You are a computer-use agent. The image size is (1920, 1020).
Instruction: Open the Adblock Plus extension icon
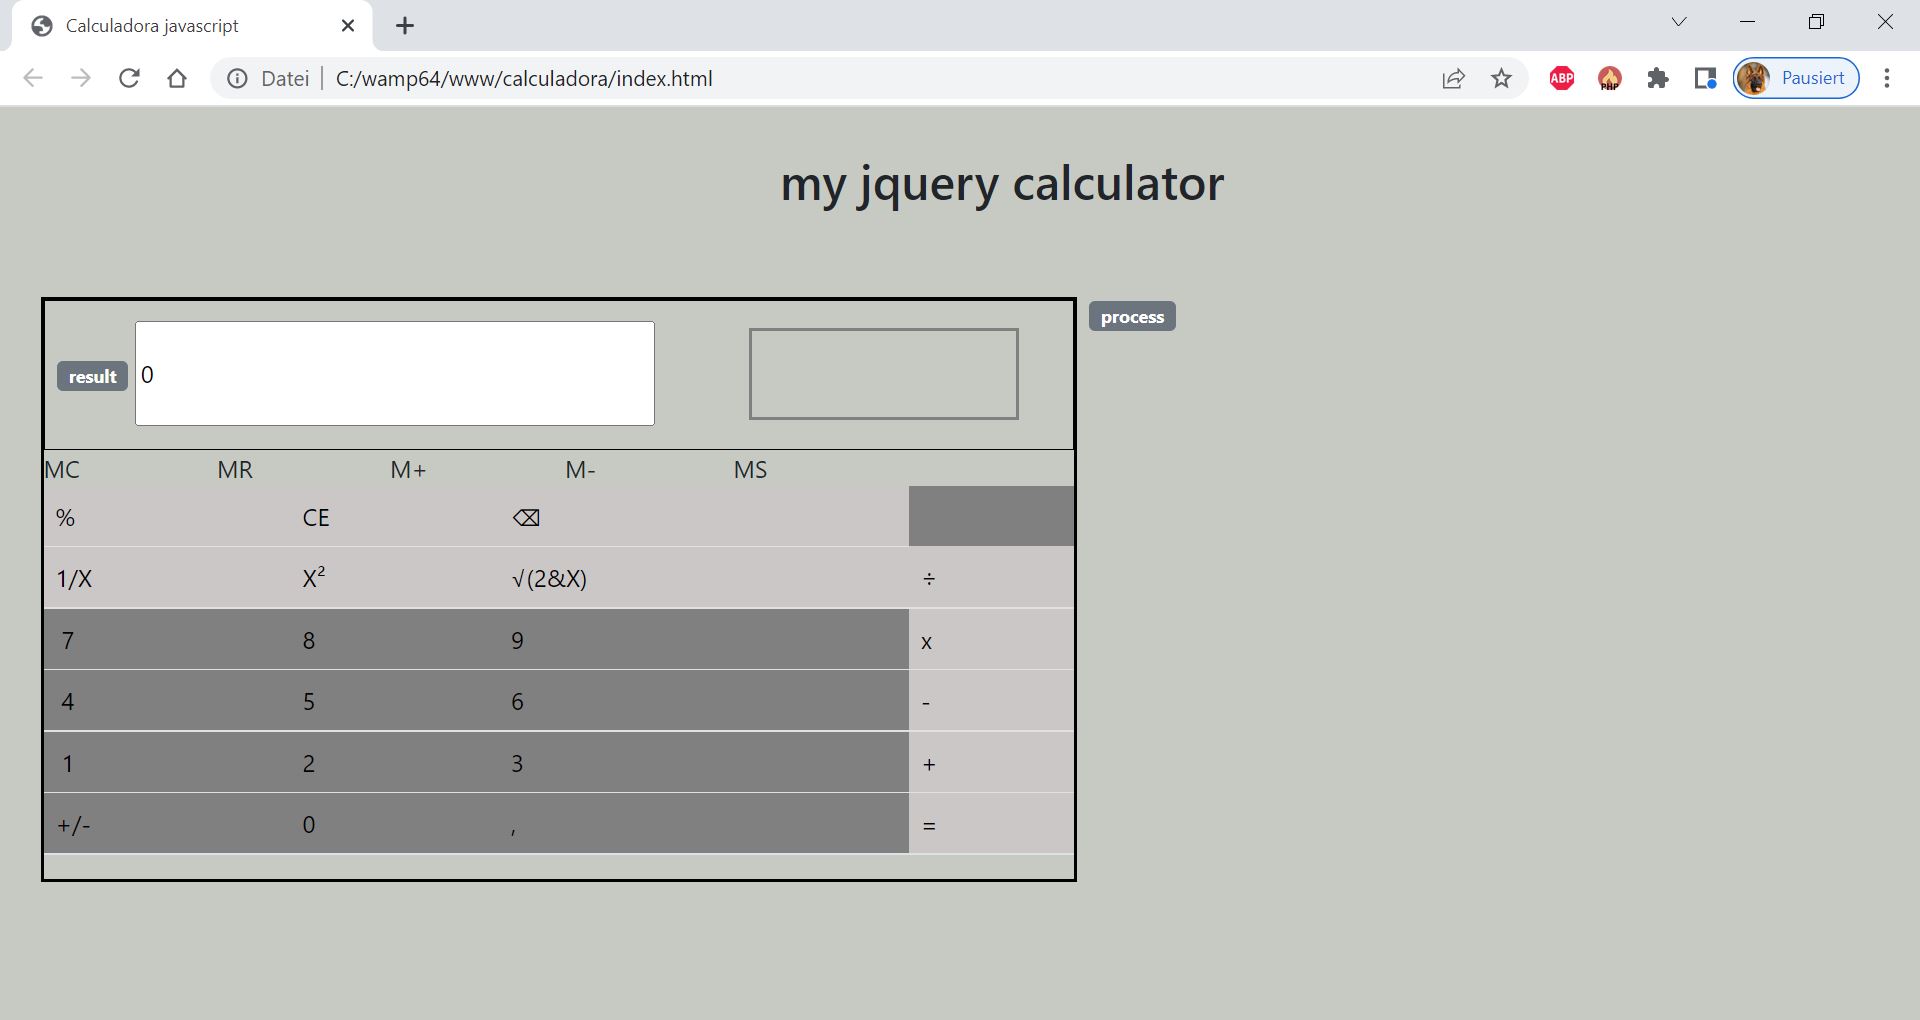[x=1561, y=78]
